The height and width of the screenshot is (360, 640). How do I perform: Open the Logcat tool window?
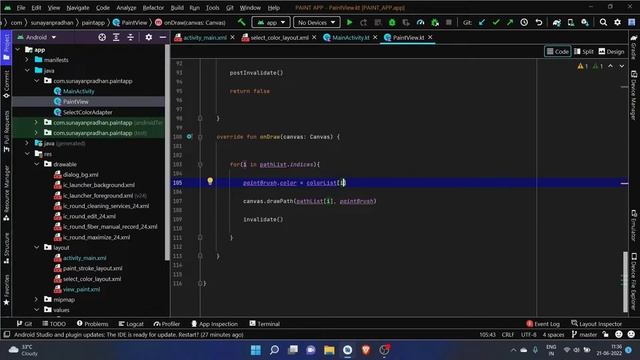click(131, 324)
